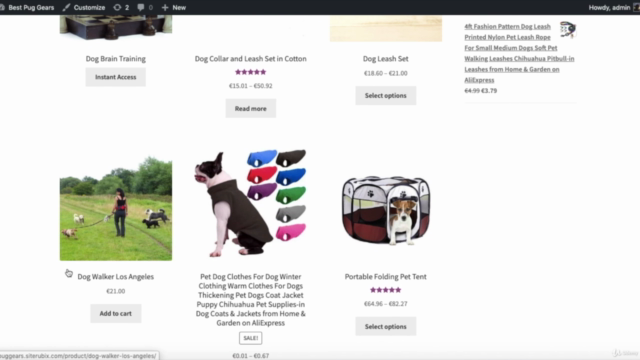Open Dog Collar and Leash Set in Cotton
640x360 pixels.
pos(251,59)
